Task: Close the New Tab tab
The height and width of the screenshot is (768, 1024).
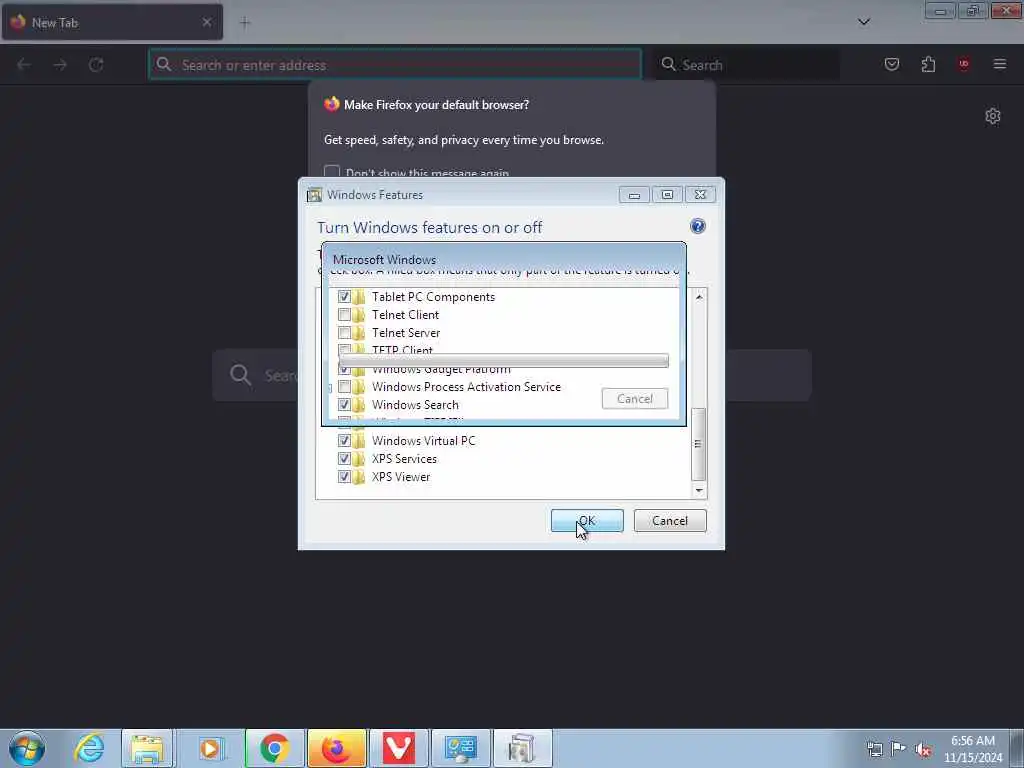Action: [x=207, y=22]
